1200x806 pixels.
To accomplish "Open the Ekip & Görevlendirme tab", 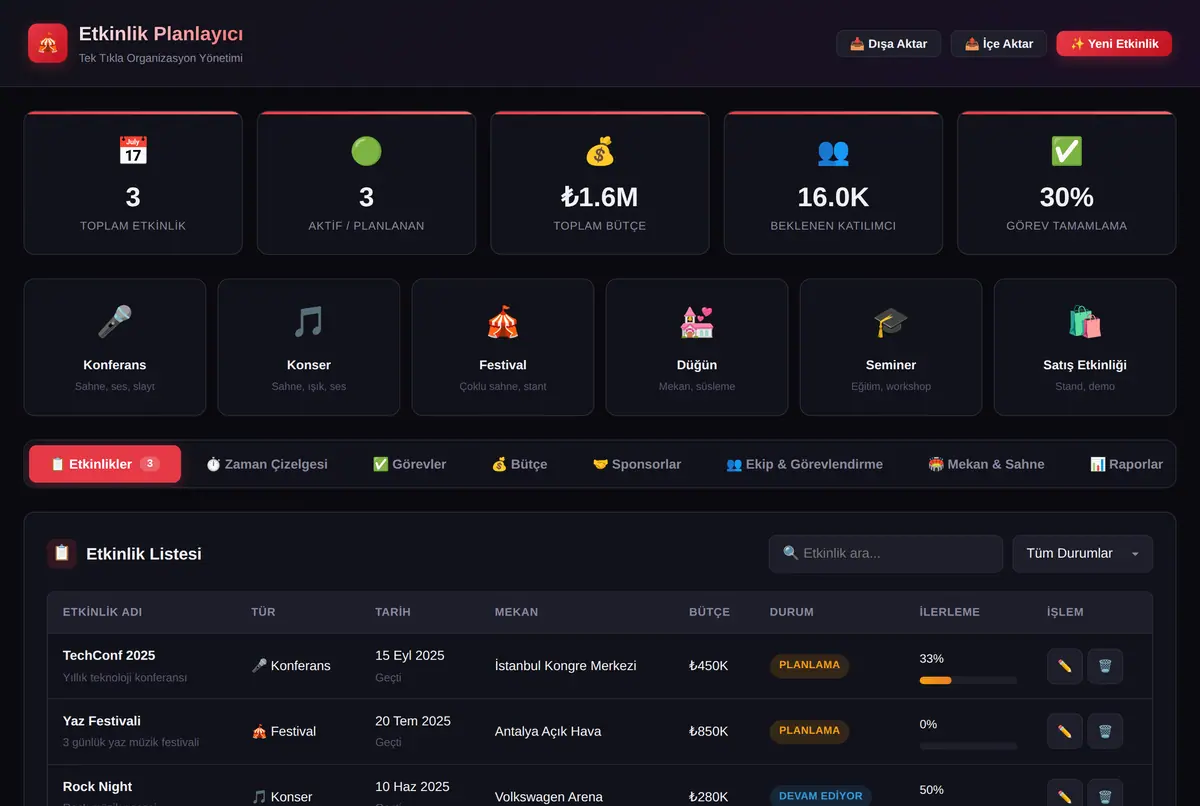I will point(804,464).
